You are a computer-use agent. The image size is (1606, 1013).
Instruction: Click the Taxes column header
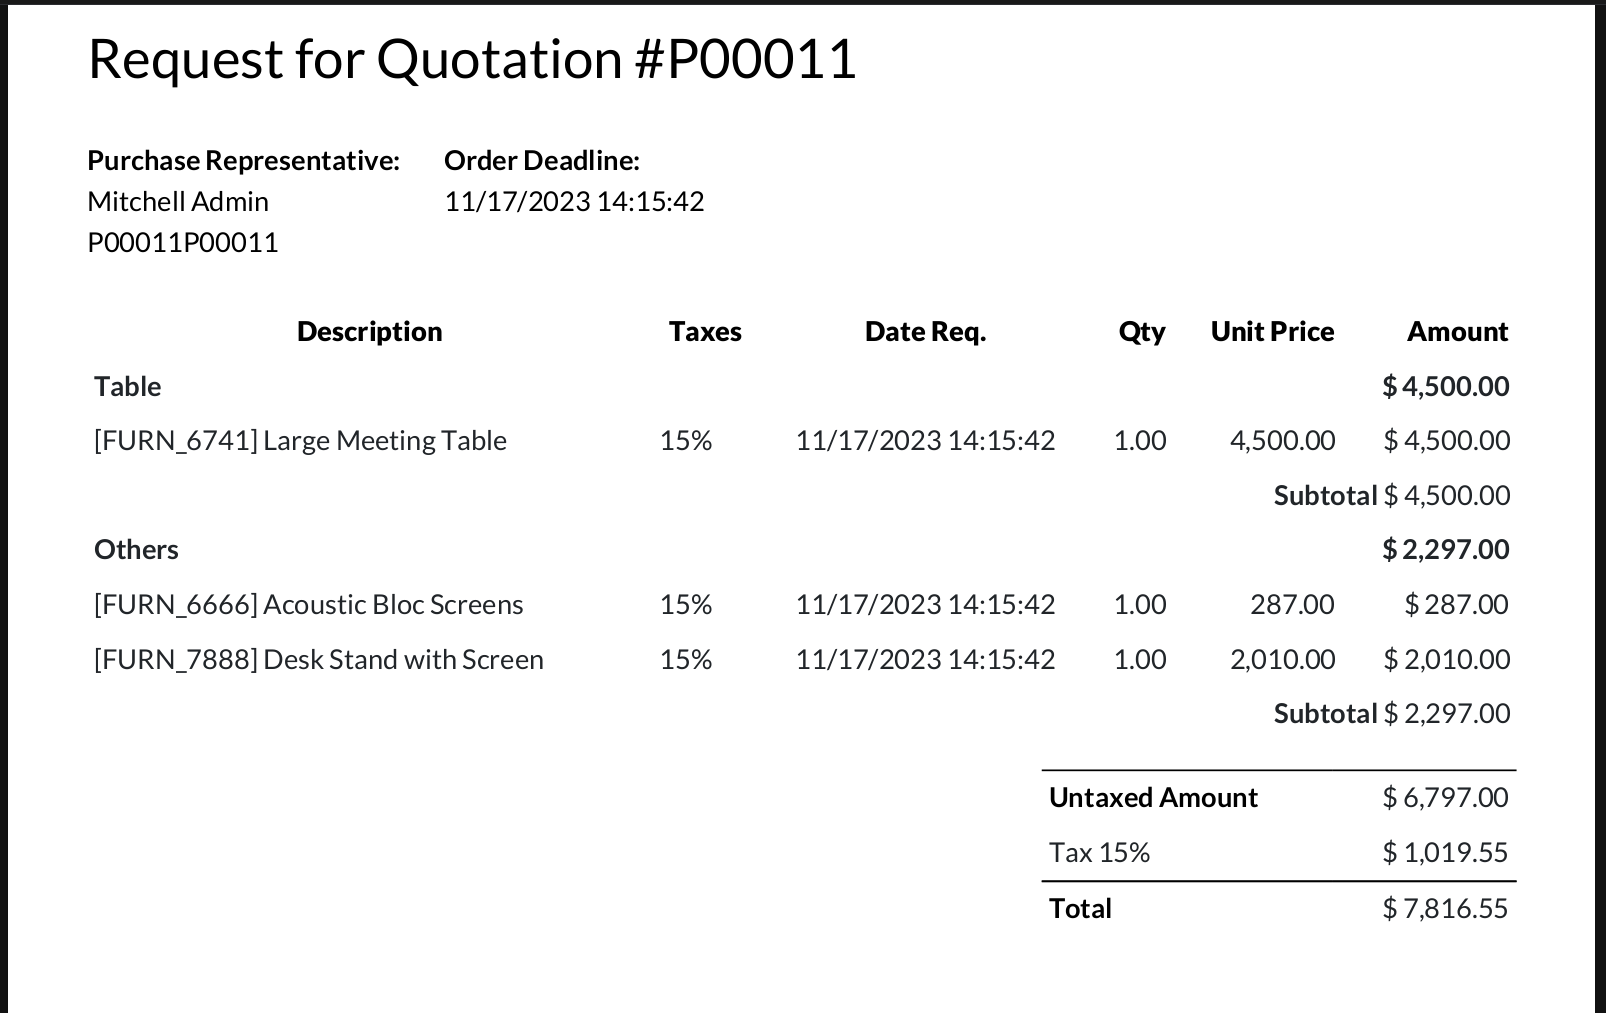705,332
